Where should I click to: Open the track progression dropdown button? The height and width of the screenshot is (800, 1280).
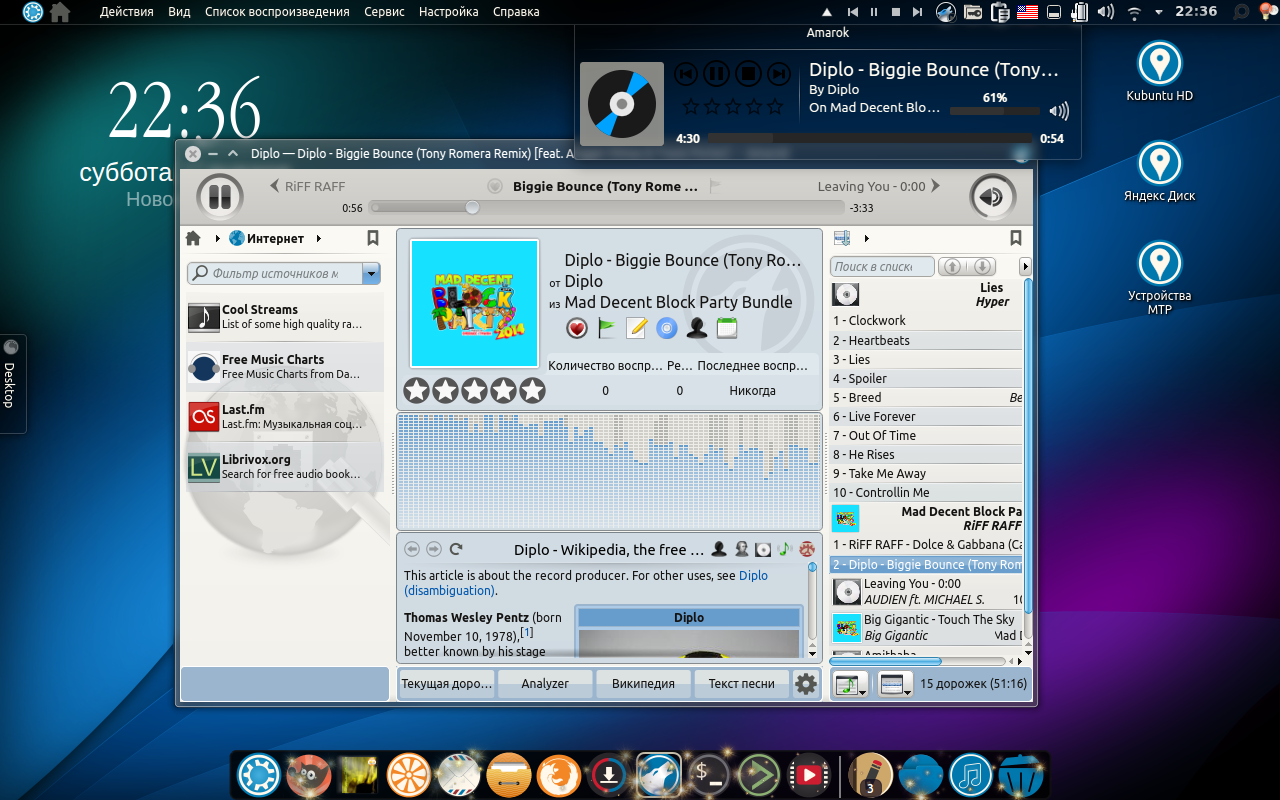click(851, 684)
